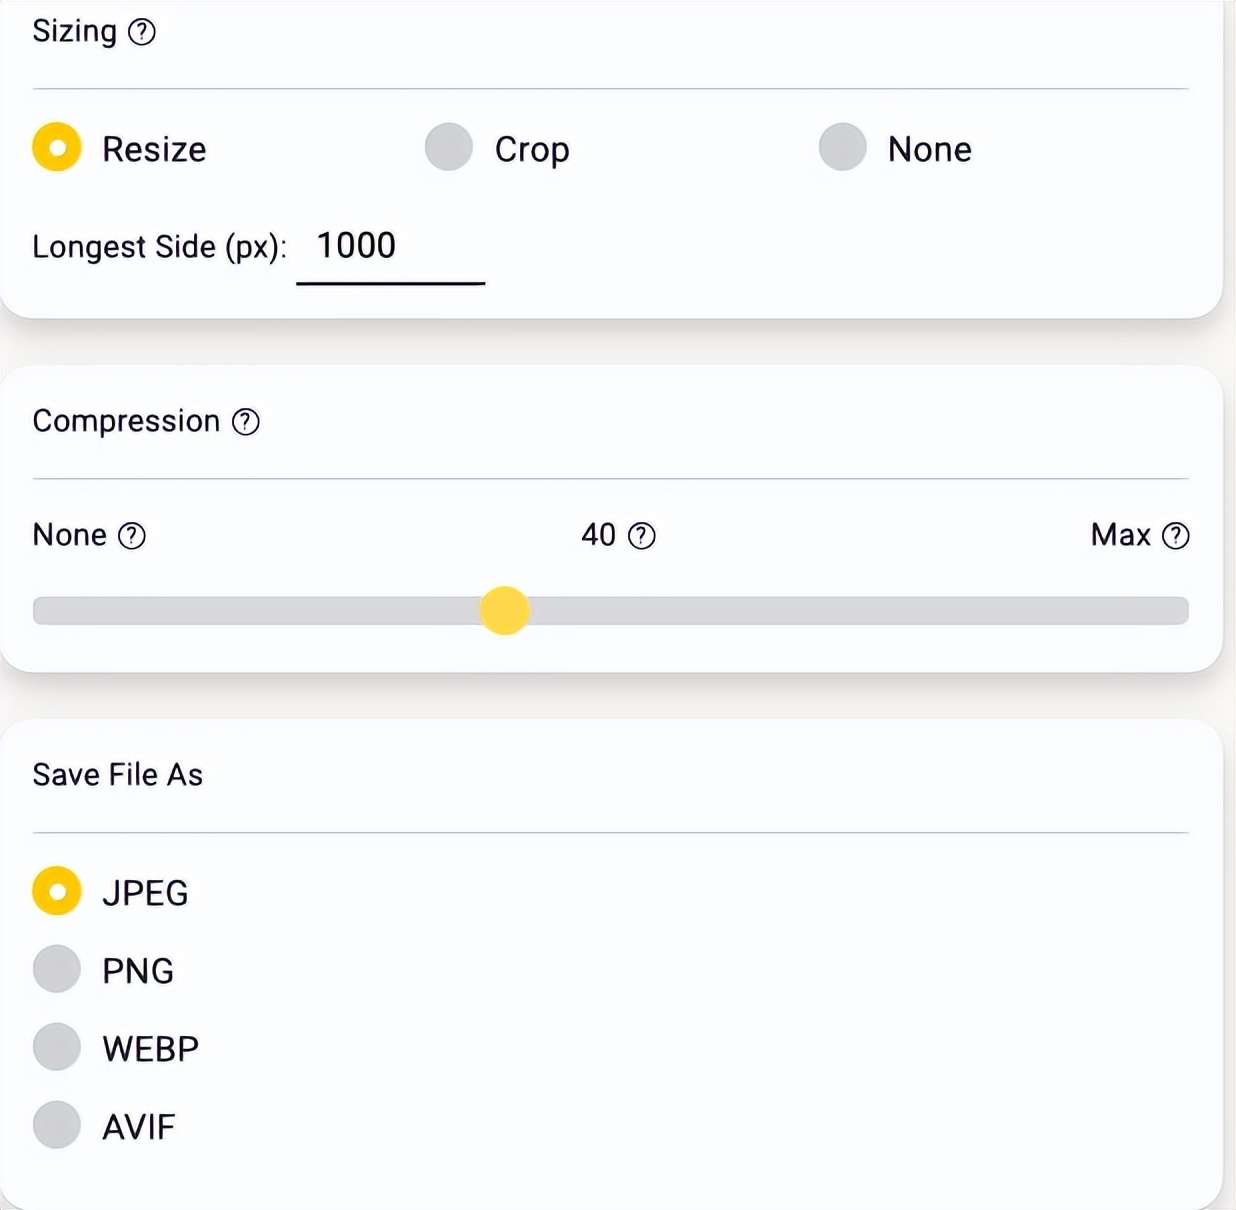Click the help icon next to value 40

(642, 536)
